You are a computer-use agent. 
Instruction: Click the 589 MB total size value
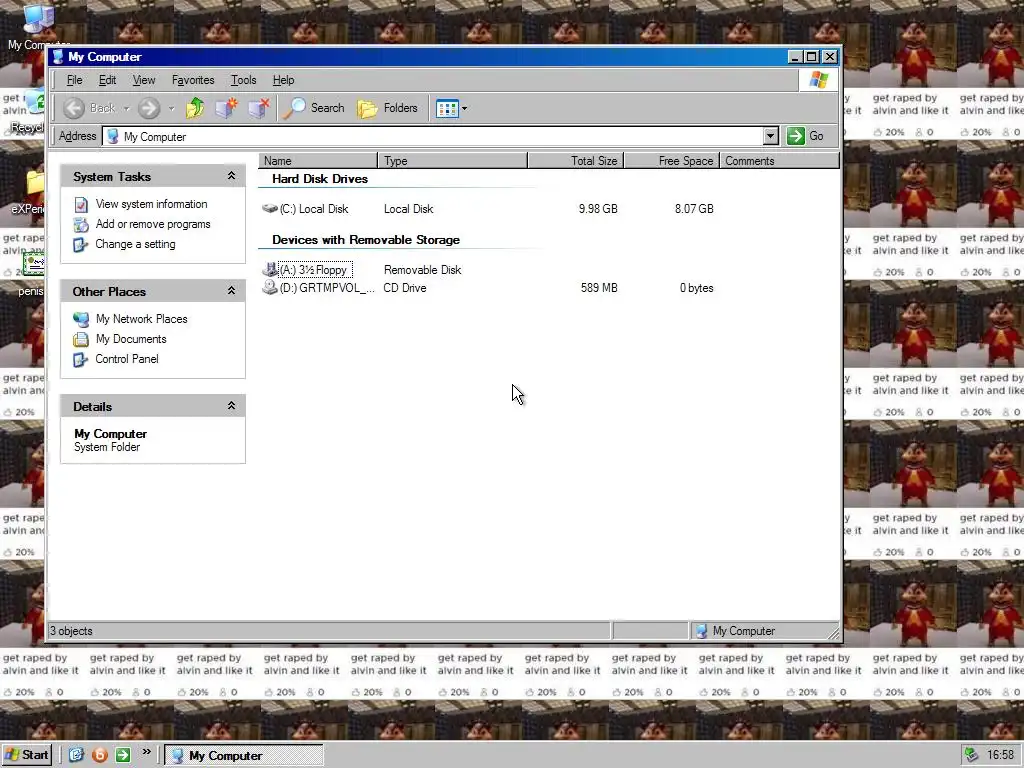599,288
